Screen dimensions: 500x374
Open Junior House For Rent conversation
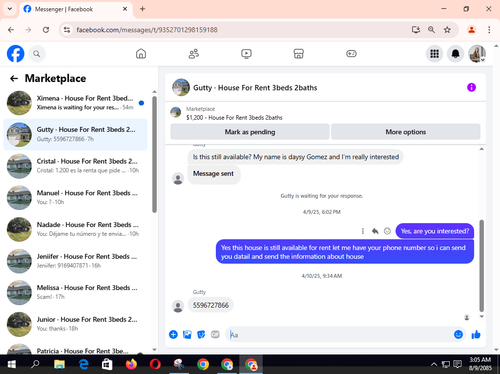75,324
